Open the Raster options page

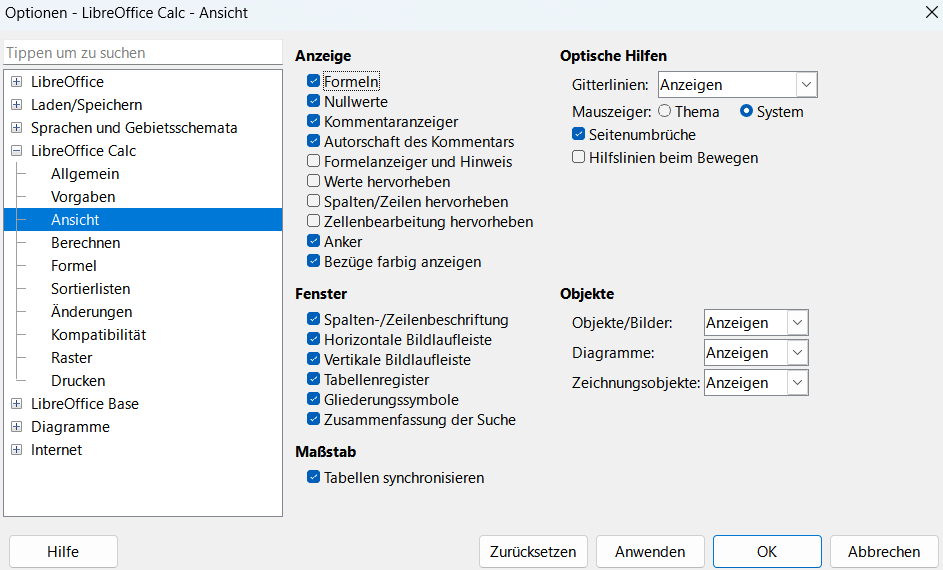click(72, 358)
